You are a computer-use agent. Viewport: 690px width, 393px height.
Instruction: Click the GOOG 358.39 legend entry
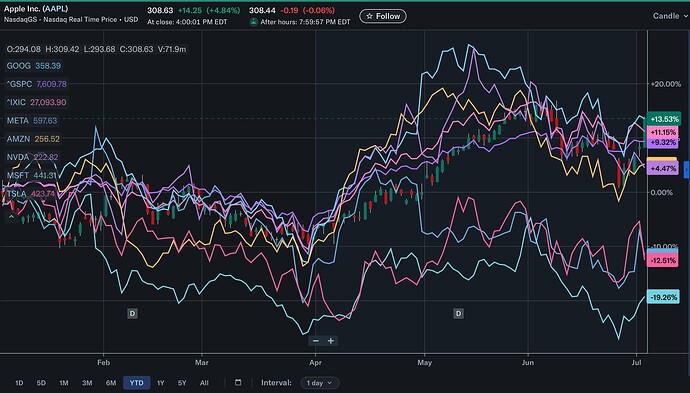33,66
